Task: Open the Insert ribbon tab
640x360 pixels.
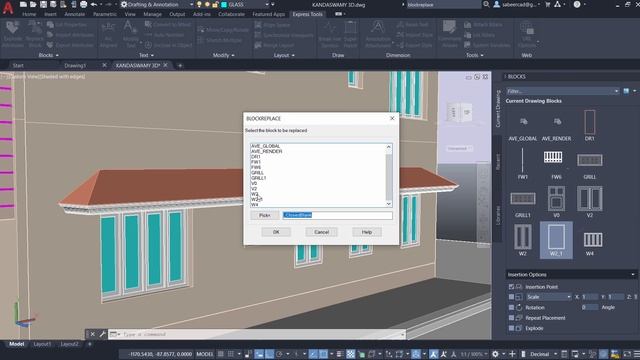Action: coord(50,14)
